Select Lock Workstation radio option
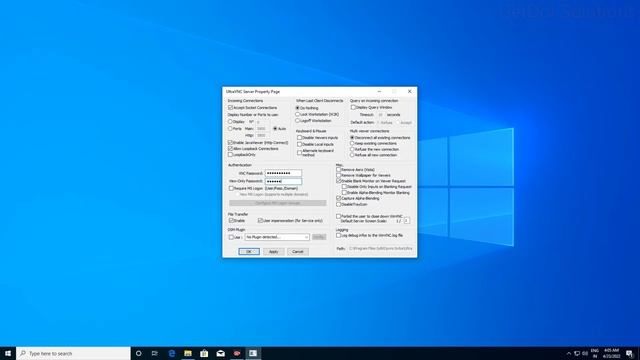Viewport: 640px width, 360px height. (298, 114)
